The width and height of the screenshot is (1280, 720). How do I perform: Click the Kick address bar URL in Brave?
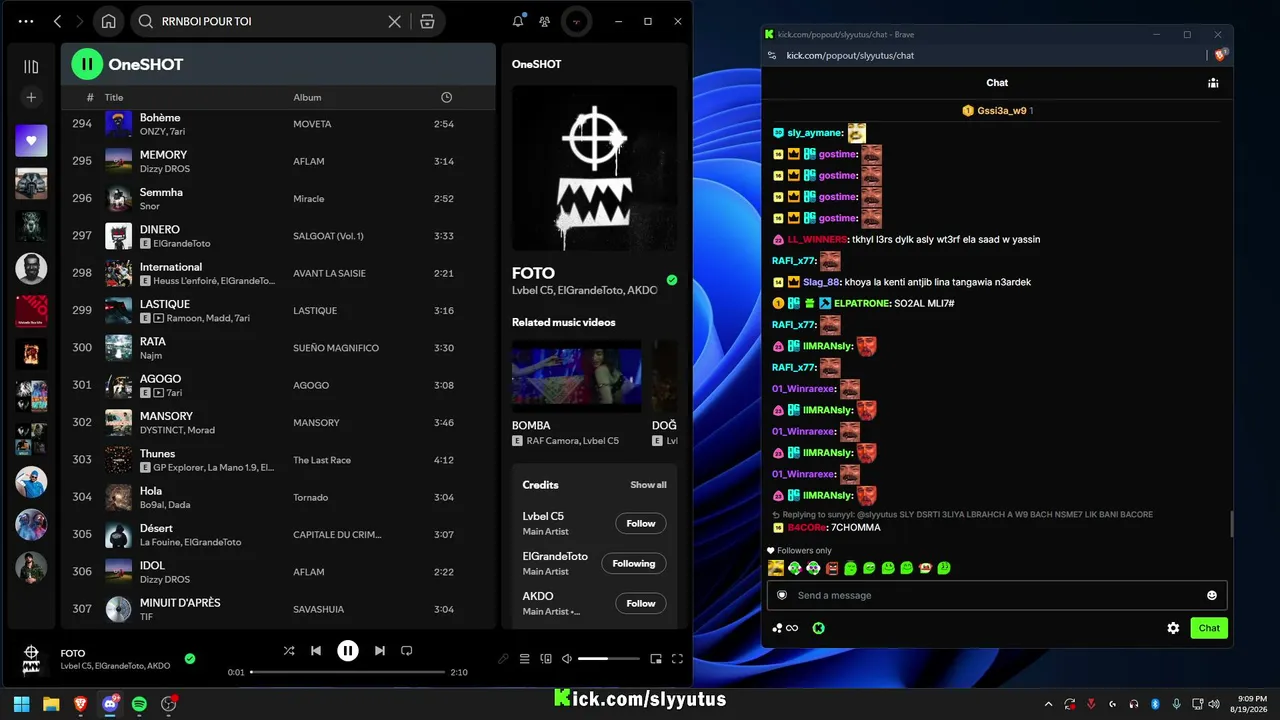(x=850, y=56)
